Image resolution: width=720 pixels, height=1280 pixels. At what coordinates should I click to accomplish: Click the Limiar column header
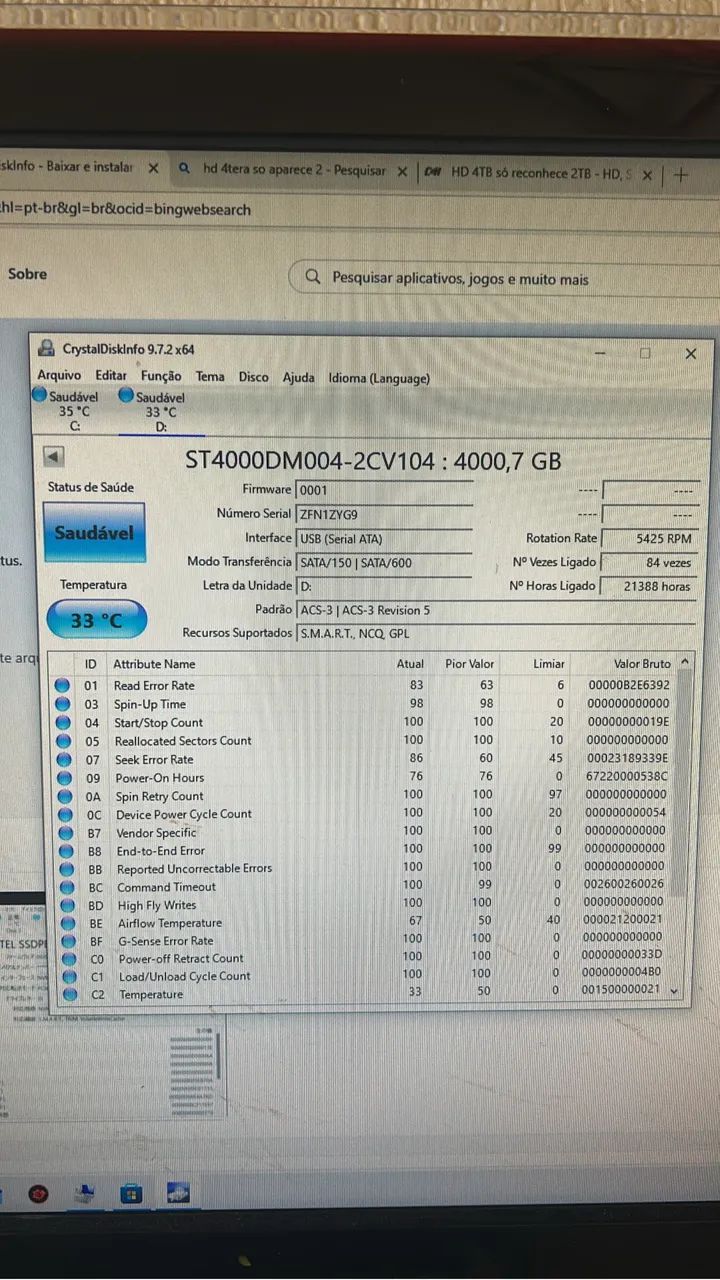click(548, 664)
